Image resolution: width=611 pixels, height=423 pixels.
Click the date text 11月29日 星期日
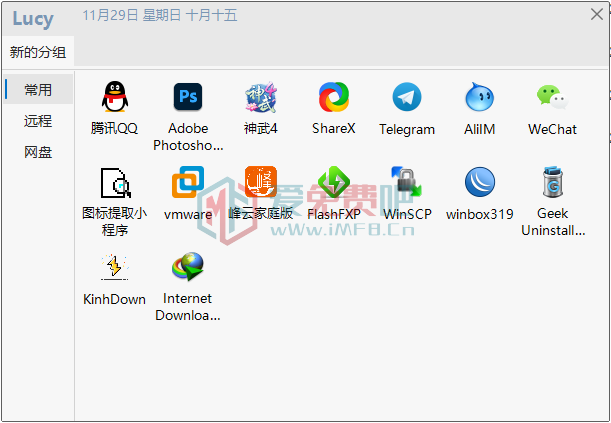[132, 16]
